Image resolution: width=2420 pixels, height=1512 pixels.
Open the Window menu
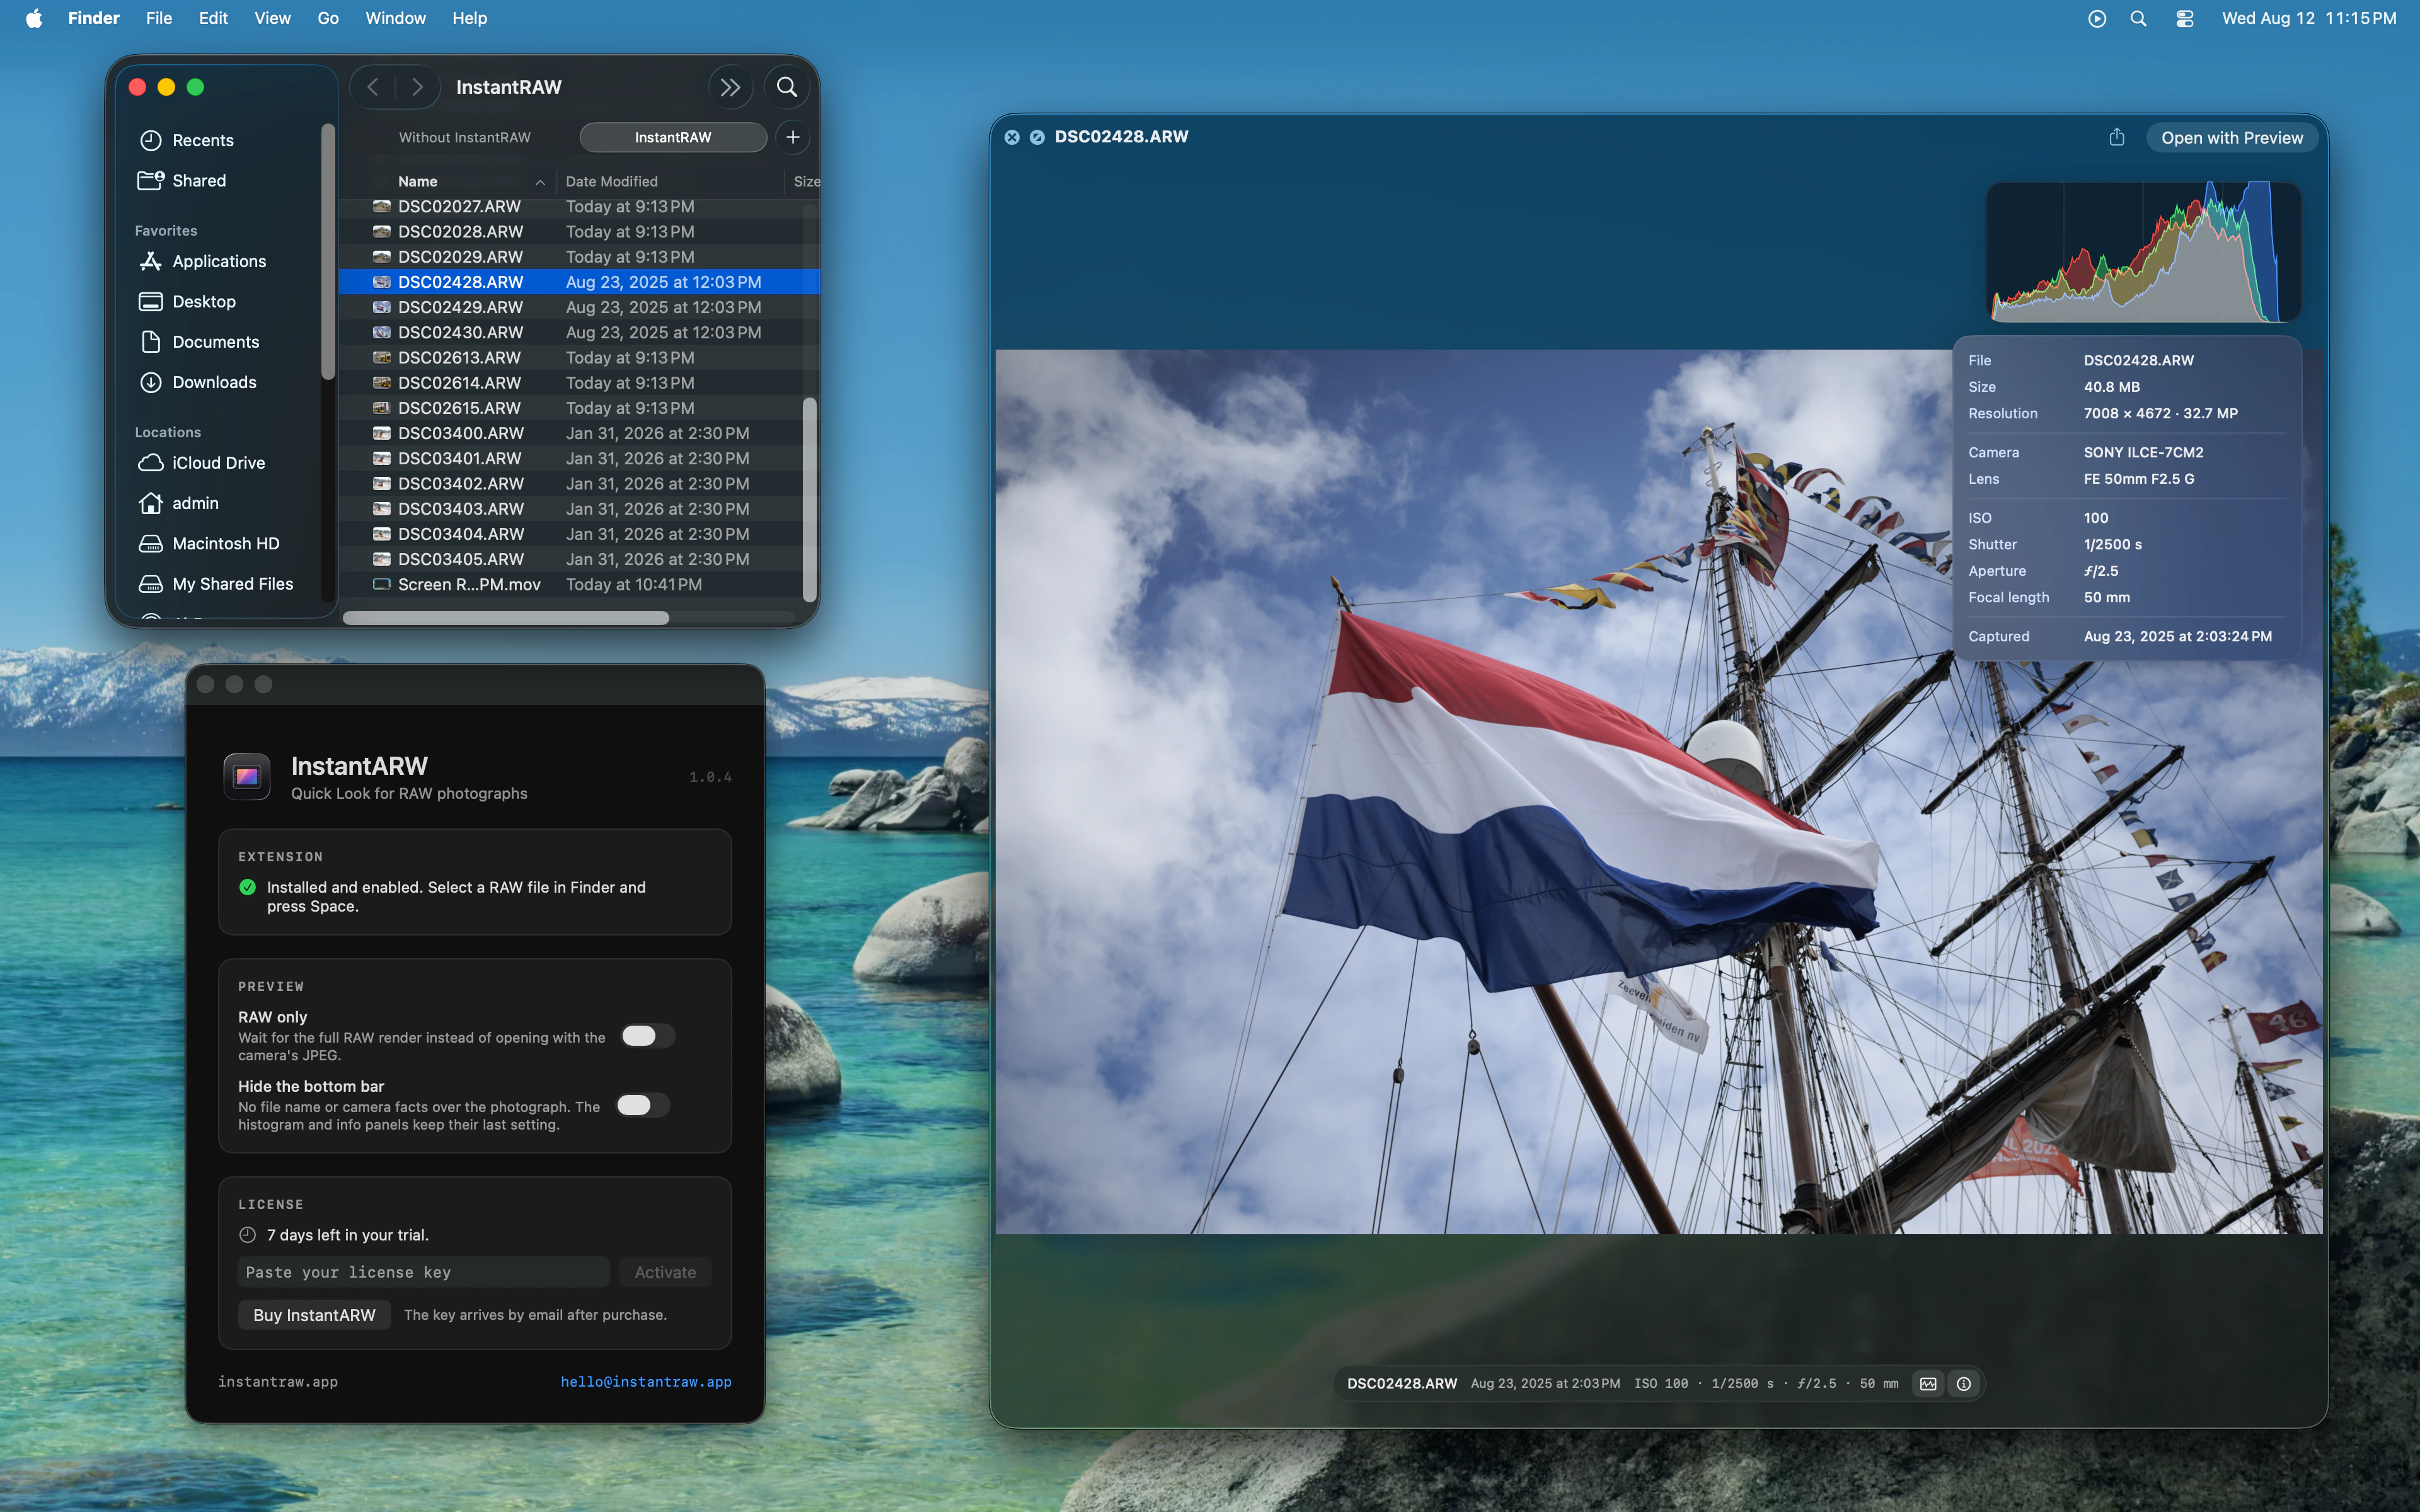(395, 18)
